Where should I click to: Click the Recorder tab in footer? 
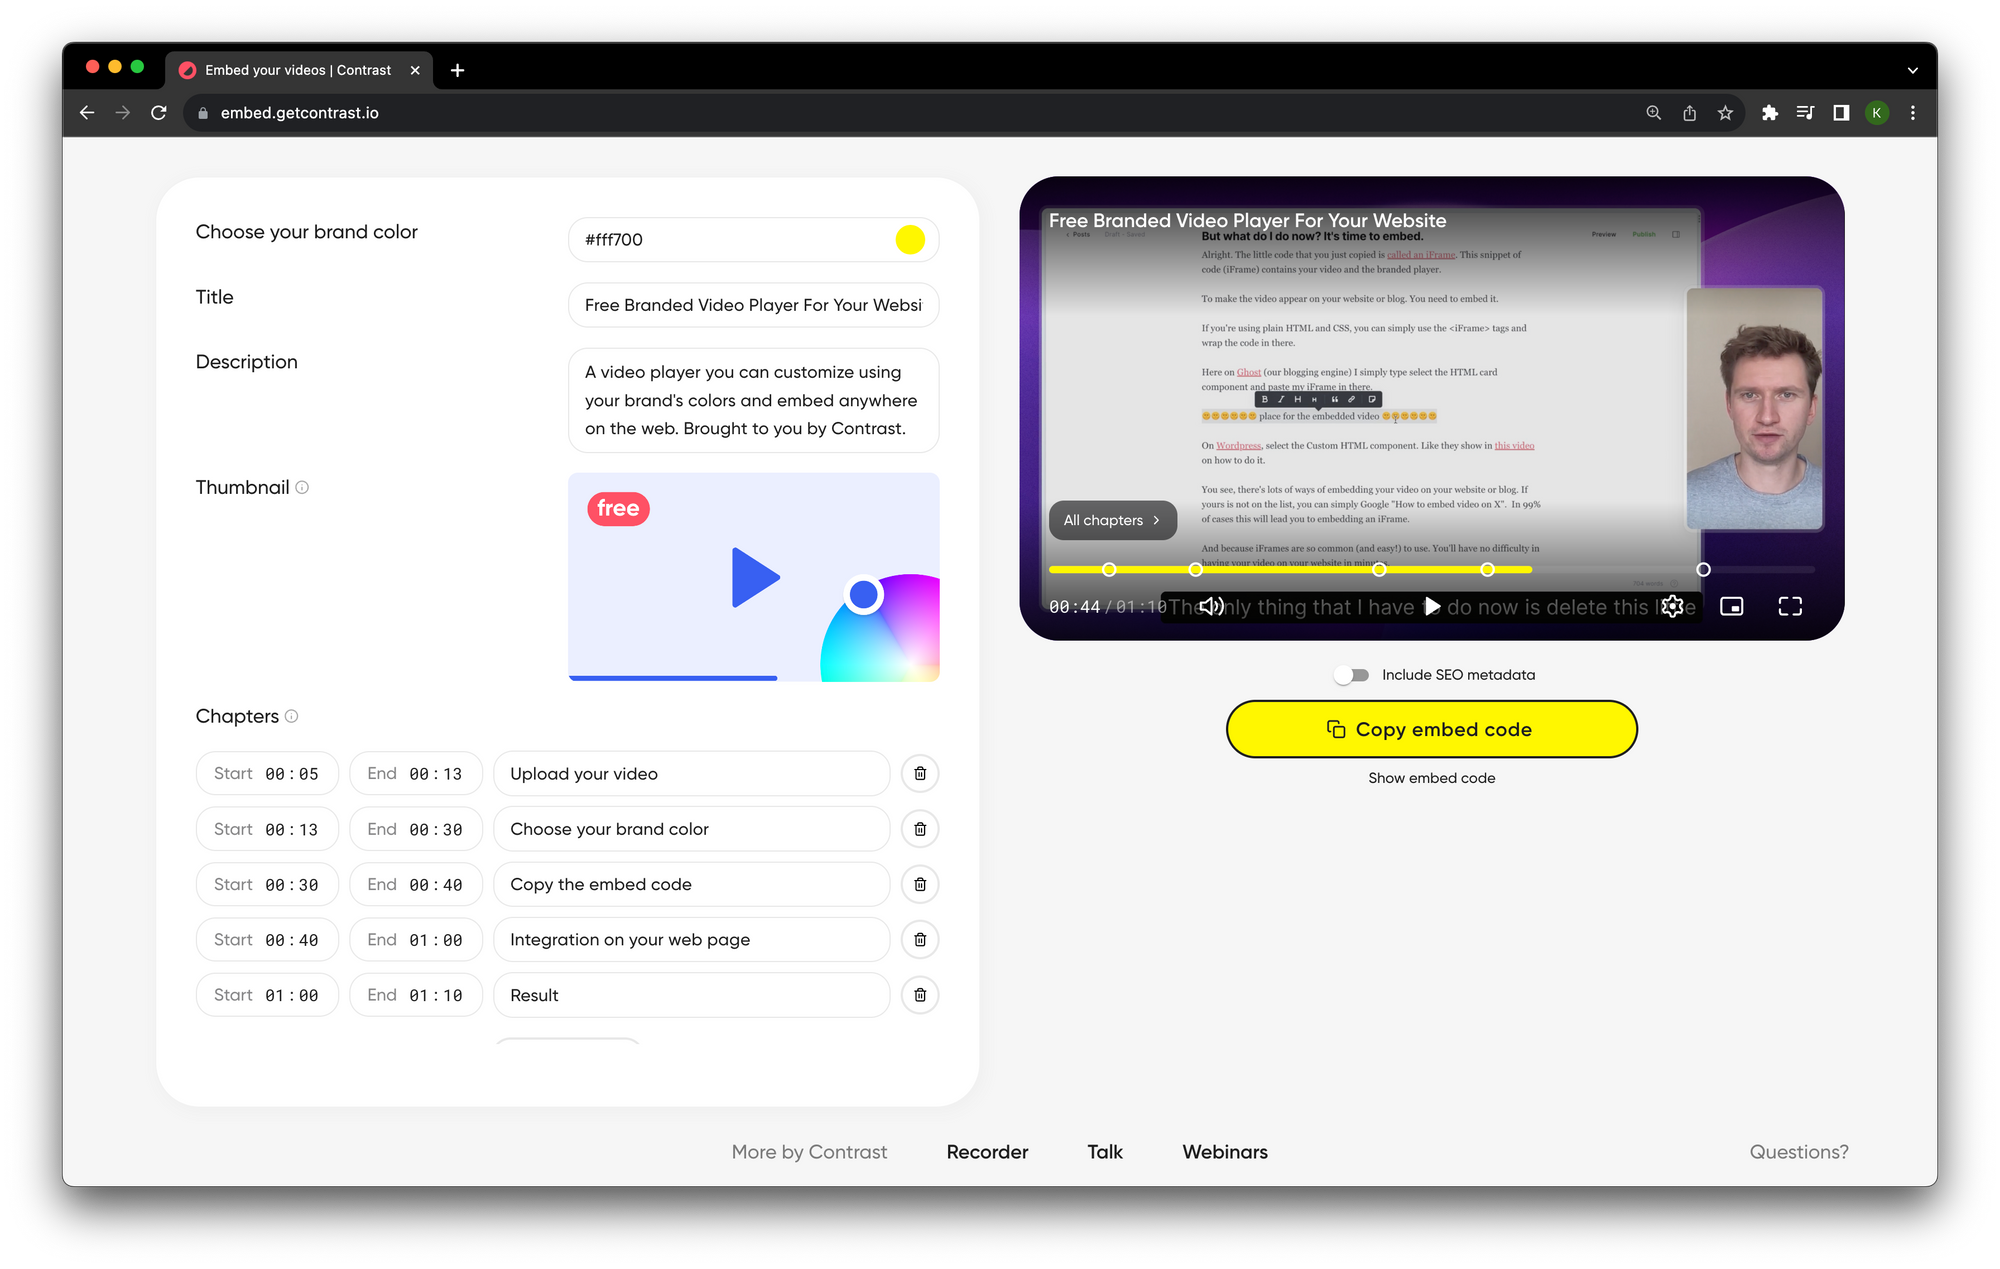coord(985,1151)
